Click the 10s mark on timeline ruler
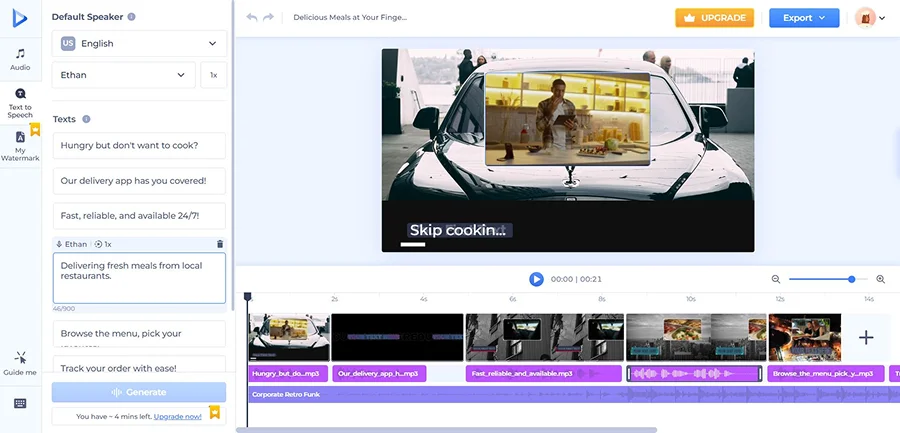This screenshot has height=433, width=900. click(690, 299)
